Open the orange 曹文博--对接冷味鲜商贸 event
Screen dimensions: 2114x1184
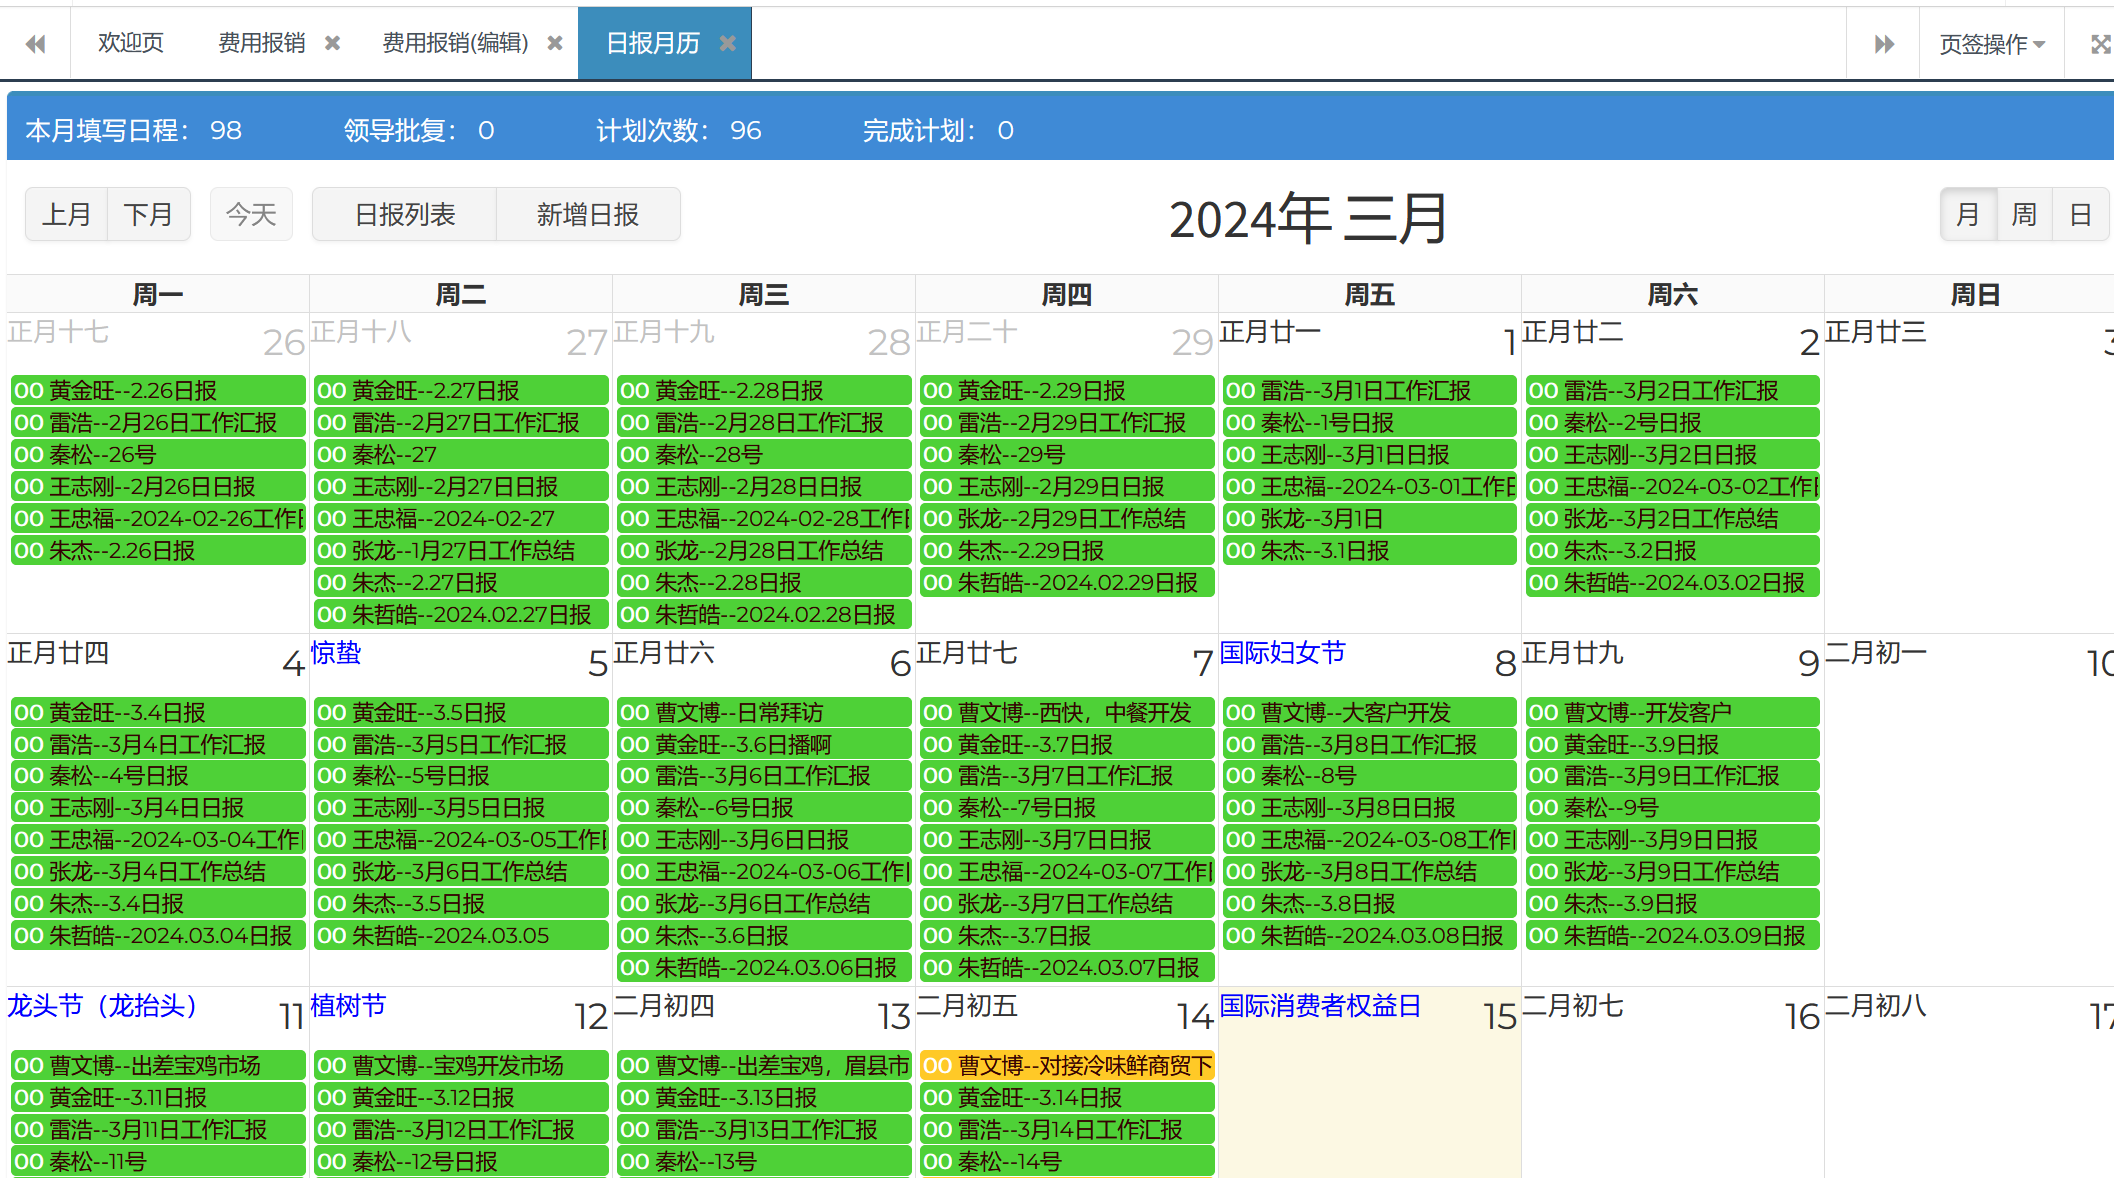point(1066,1065)
